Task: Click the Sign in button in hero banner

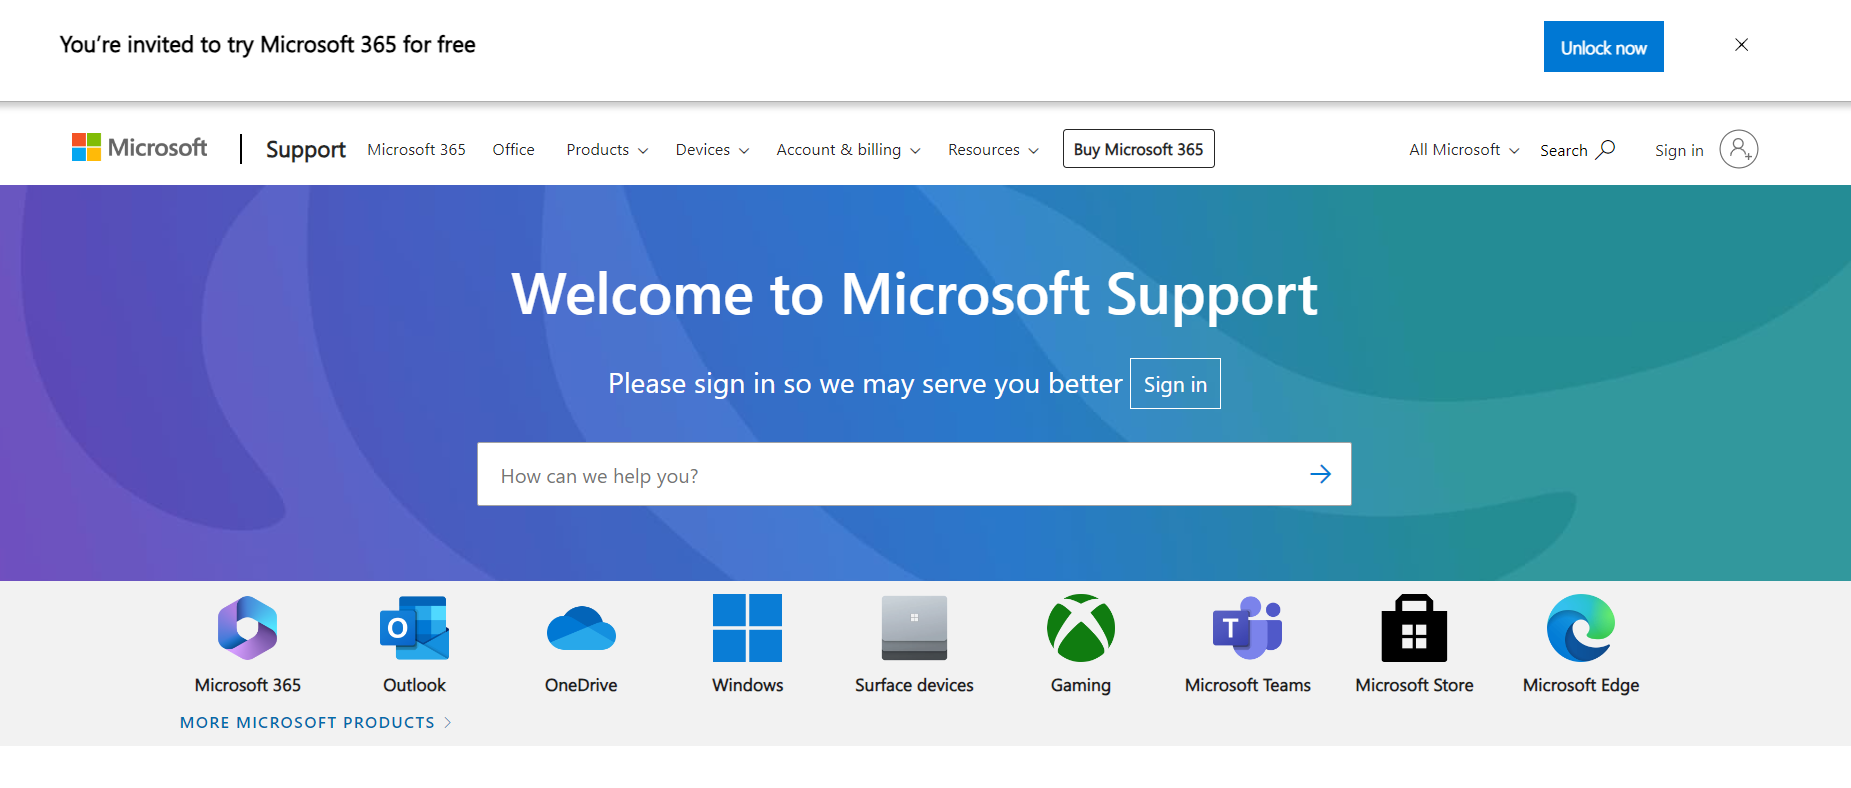Action: point(1175,384)
